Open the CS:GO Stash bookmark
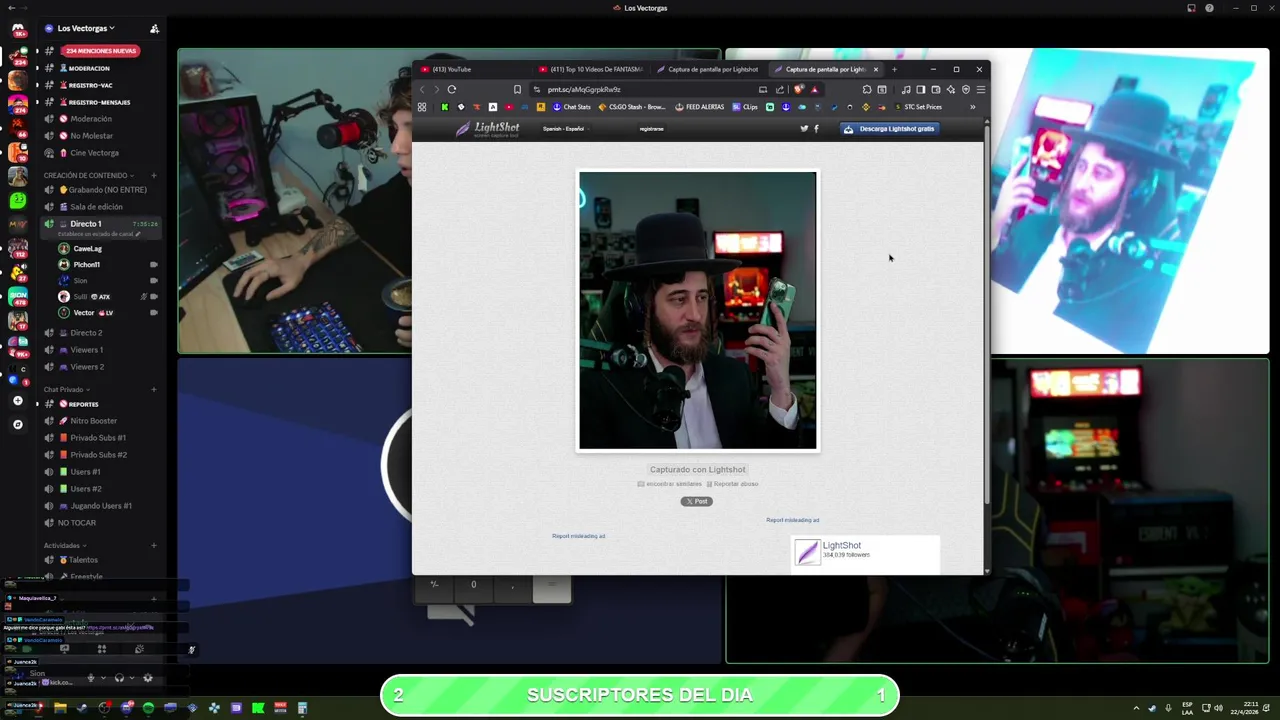The width and height of the screenshot is (1280, 720). click(632, 107)
